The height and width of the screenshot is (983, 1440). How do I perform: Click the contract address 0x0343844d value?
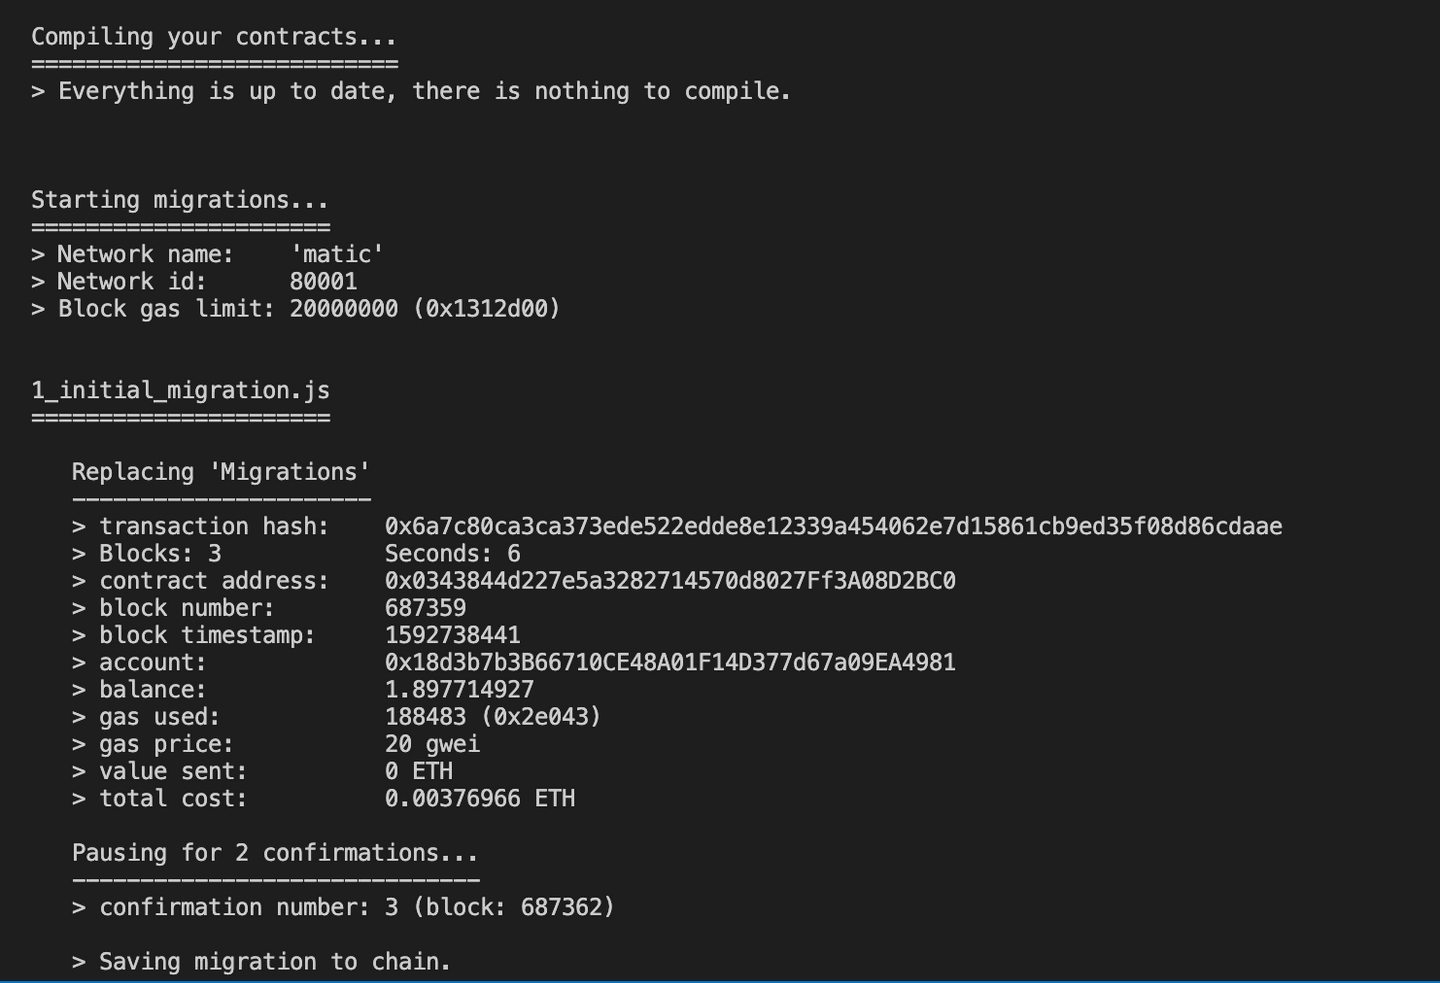click(670, 581)
